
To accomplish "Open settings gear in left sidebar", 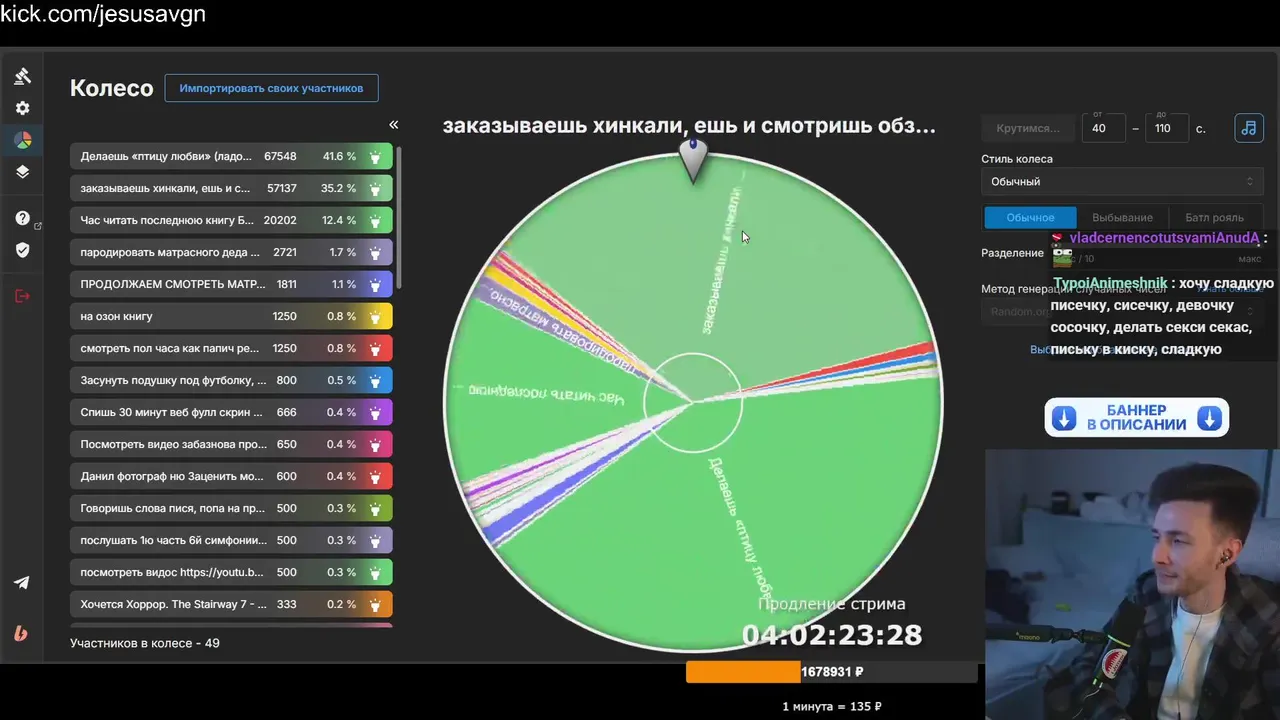I will [x=22, y=108].
